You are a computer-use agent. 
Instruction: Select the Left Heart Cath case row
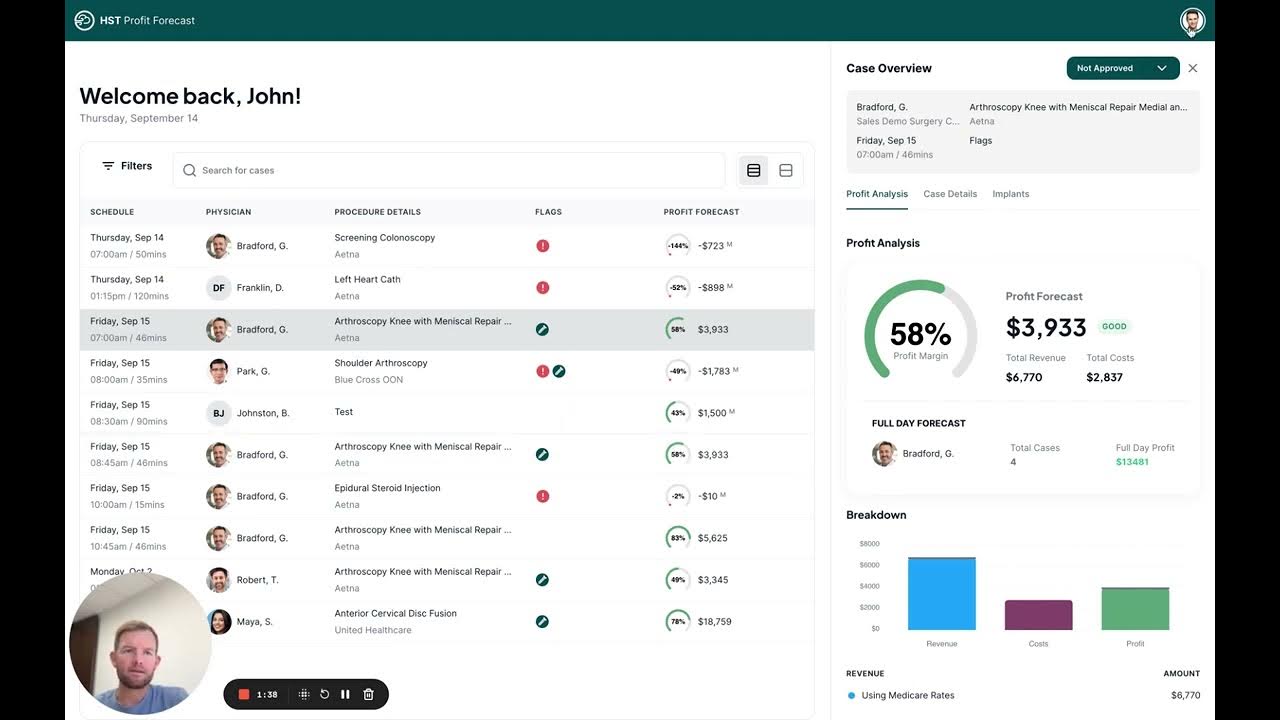447,288
